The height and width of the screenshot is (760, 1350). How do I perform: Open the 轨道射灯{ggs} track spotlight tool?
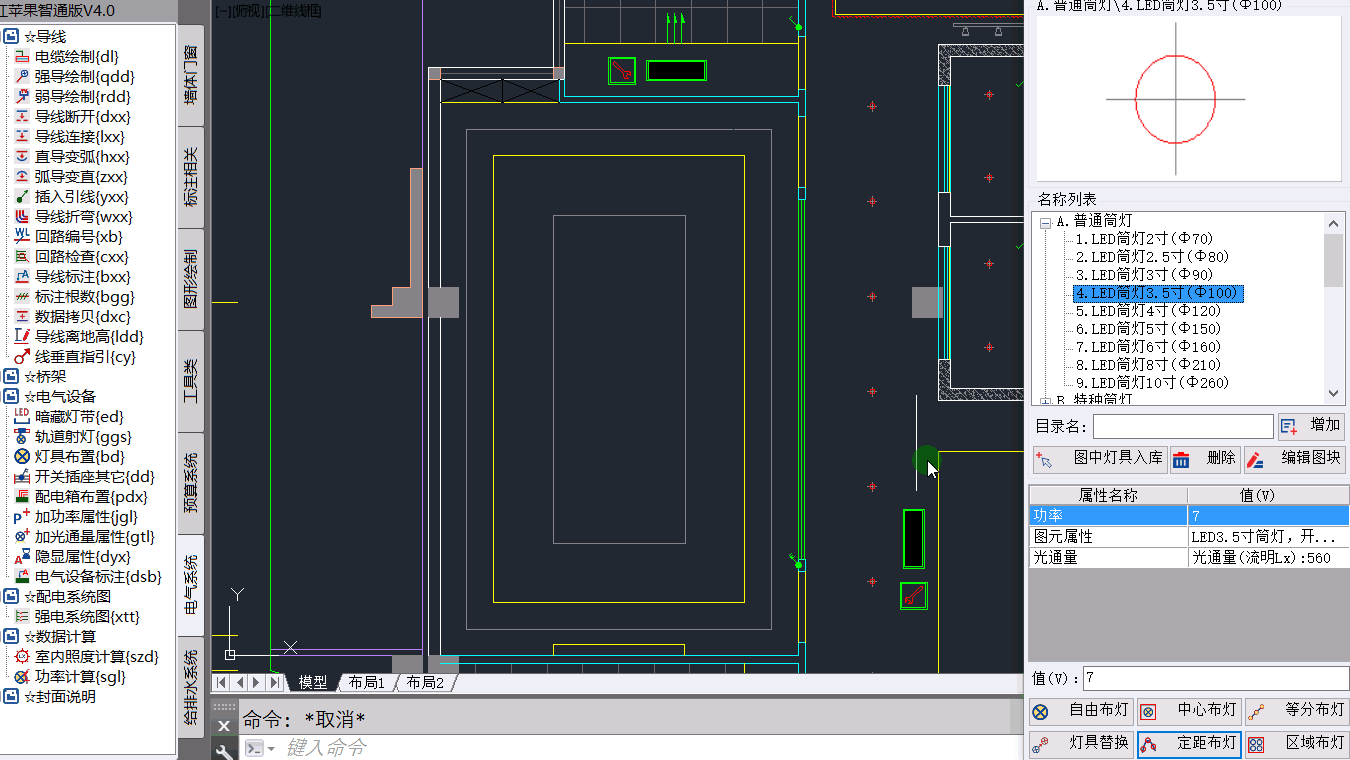22,437
